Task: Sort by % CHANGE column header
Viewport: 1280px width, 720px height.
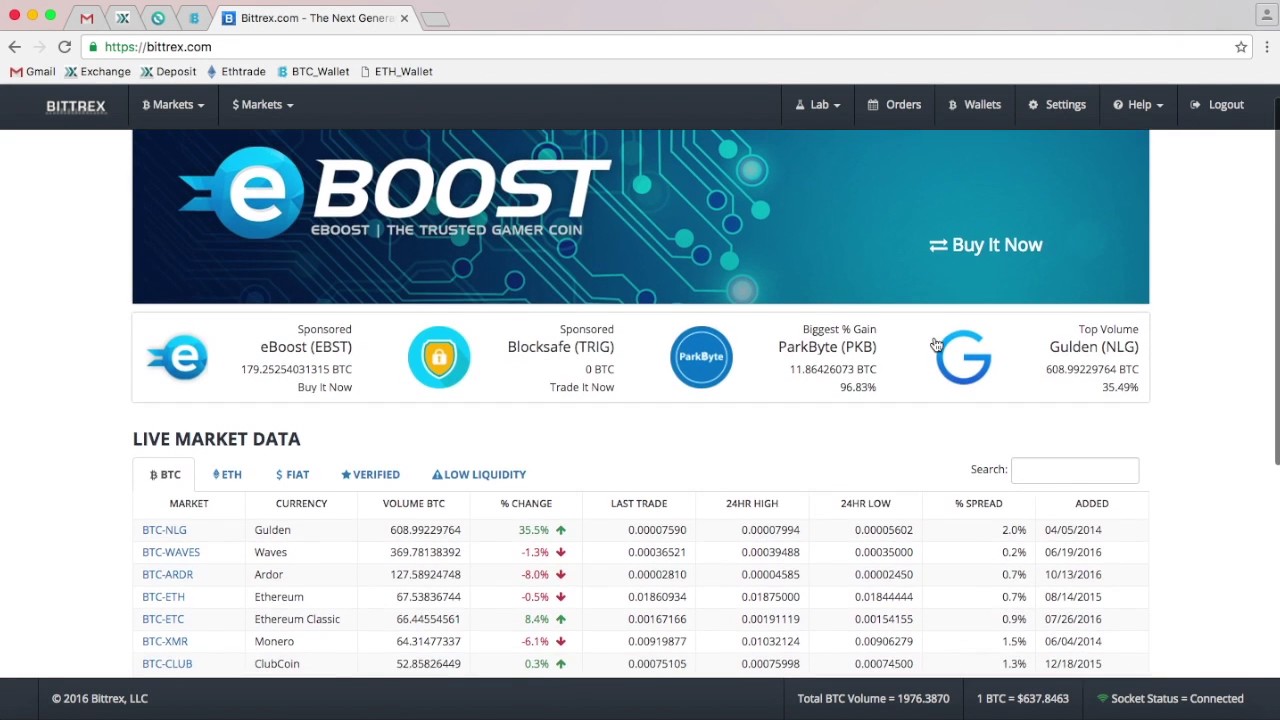Action: [x=526, y=504]
